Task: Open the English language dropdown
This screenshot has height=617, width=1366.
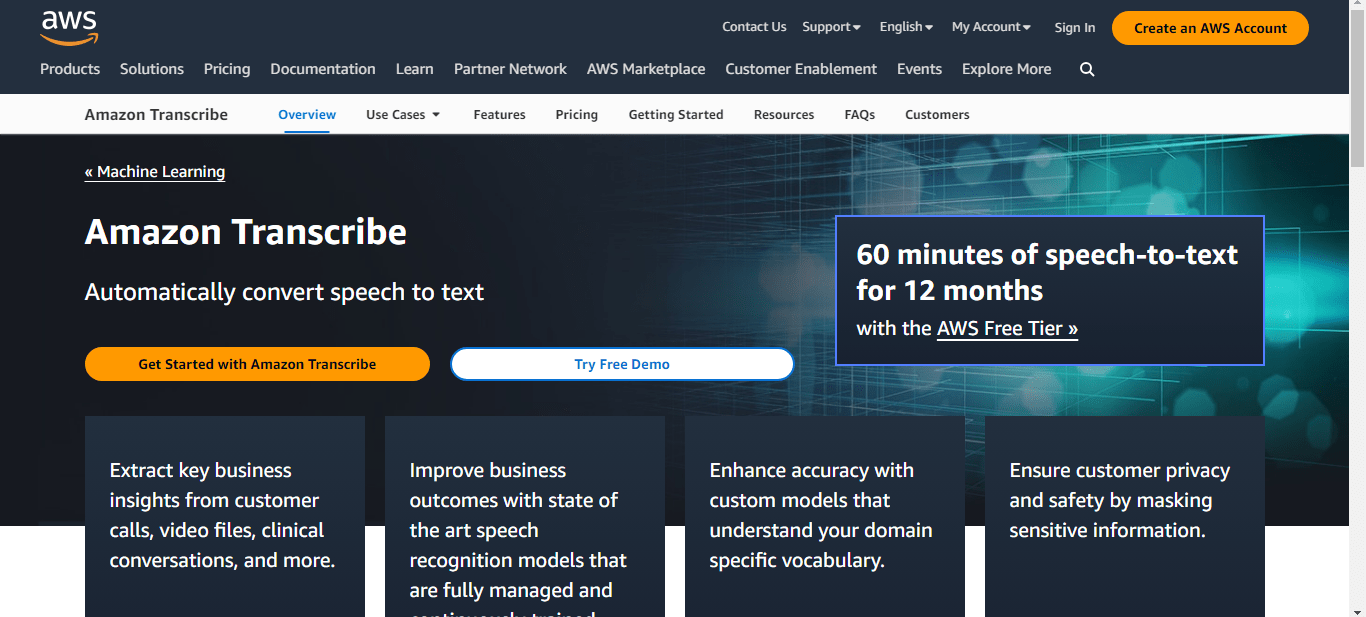Action: tap(906, 27)
